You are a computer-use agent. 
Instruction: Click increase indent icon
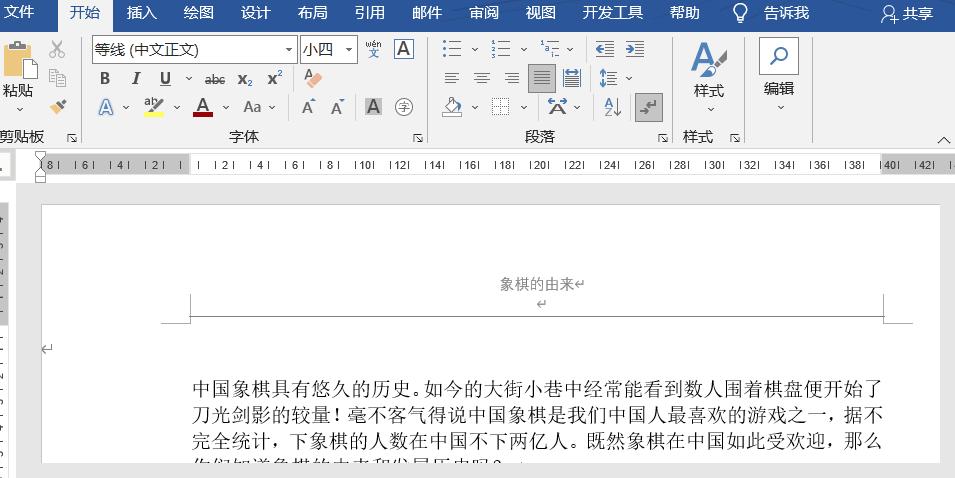pyautogui.click(x=635, y=49)
